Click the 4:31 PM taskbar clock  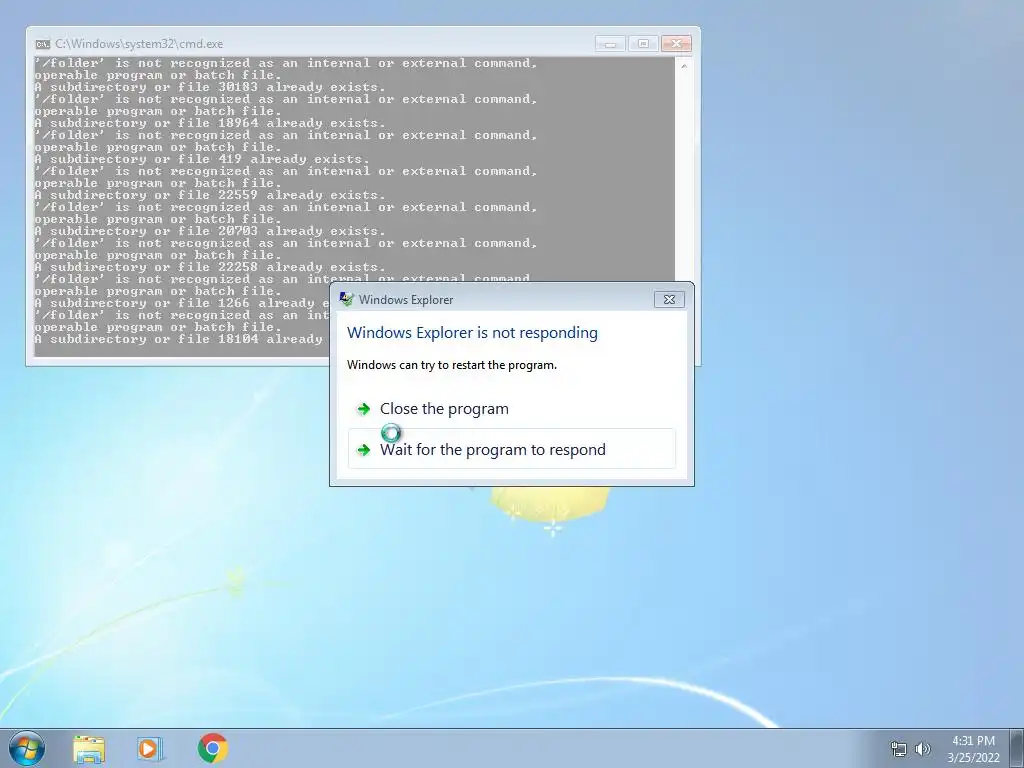[973, 749]
